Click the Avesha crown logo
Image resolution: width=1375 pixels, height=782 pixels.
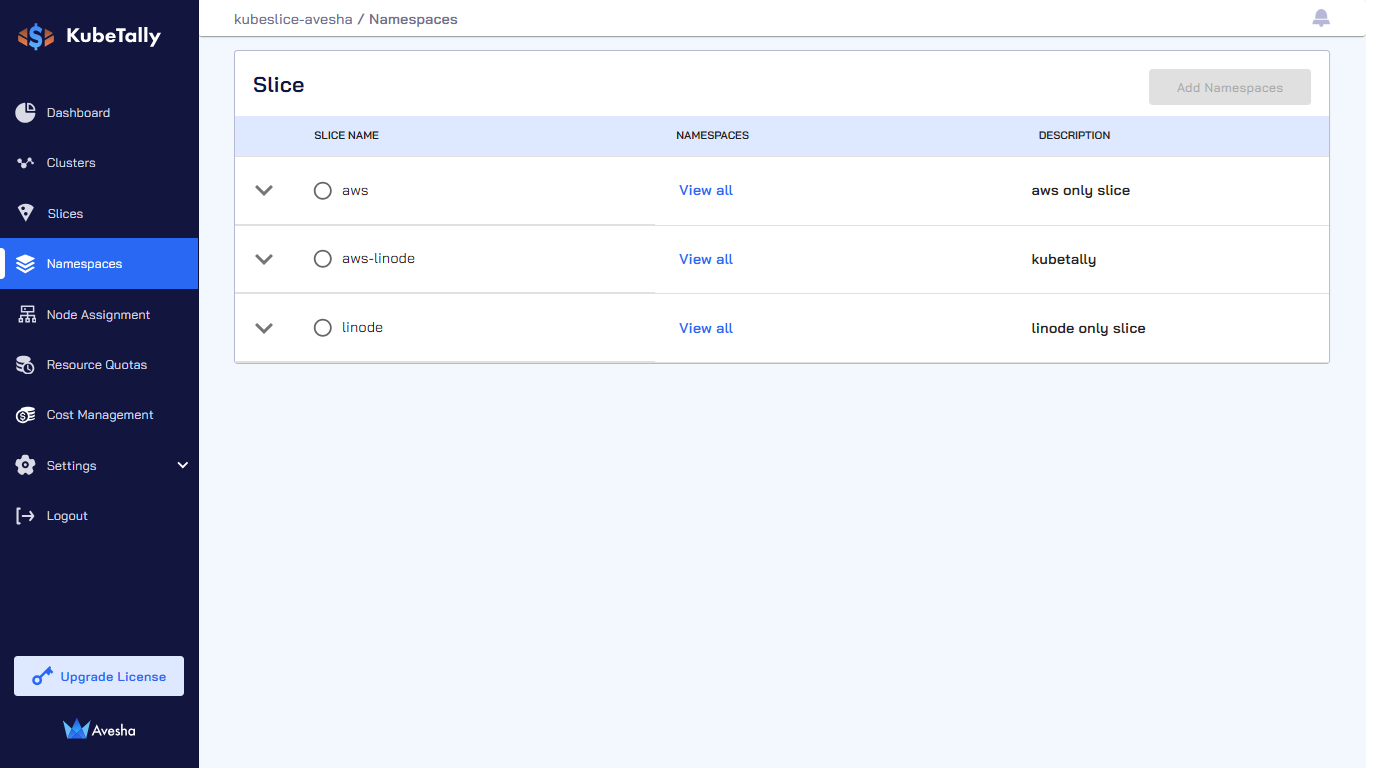click(76, 729)
